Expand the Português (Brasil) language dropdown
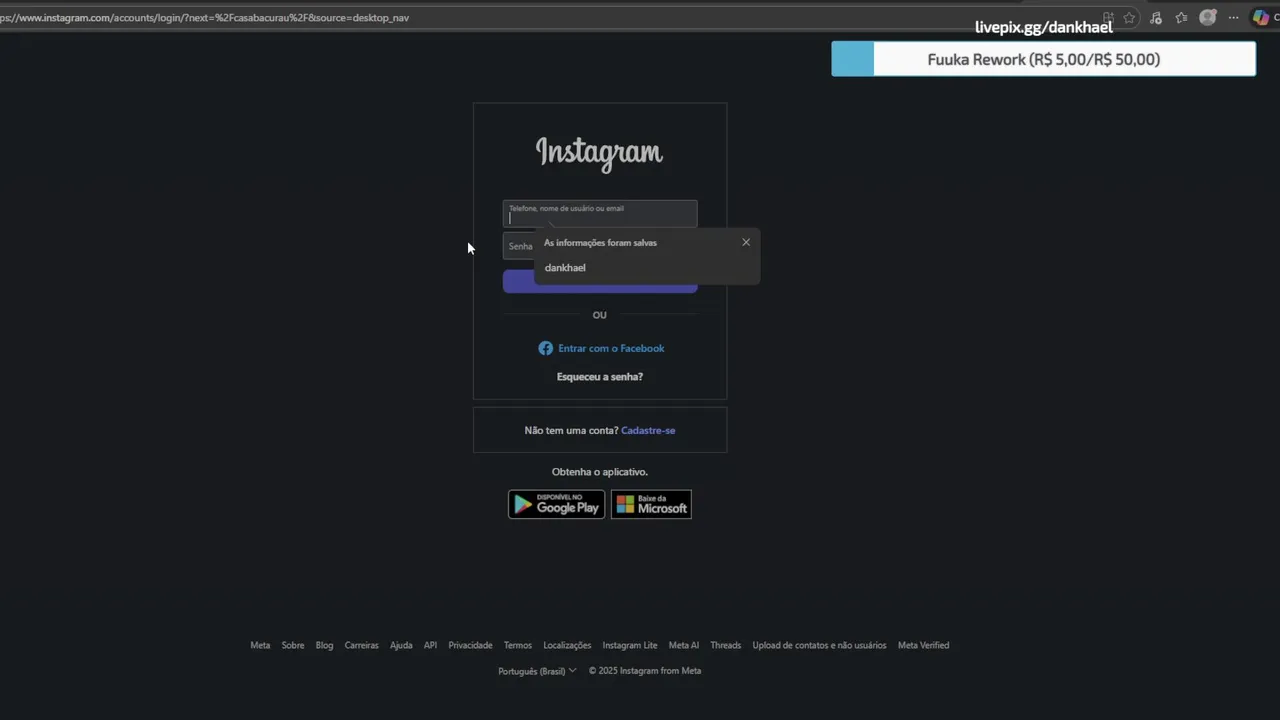Screen dimensions: 1280x720 537,671
